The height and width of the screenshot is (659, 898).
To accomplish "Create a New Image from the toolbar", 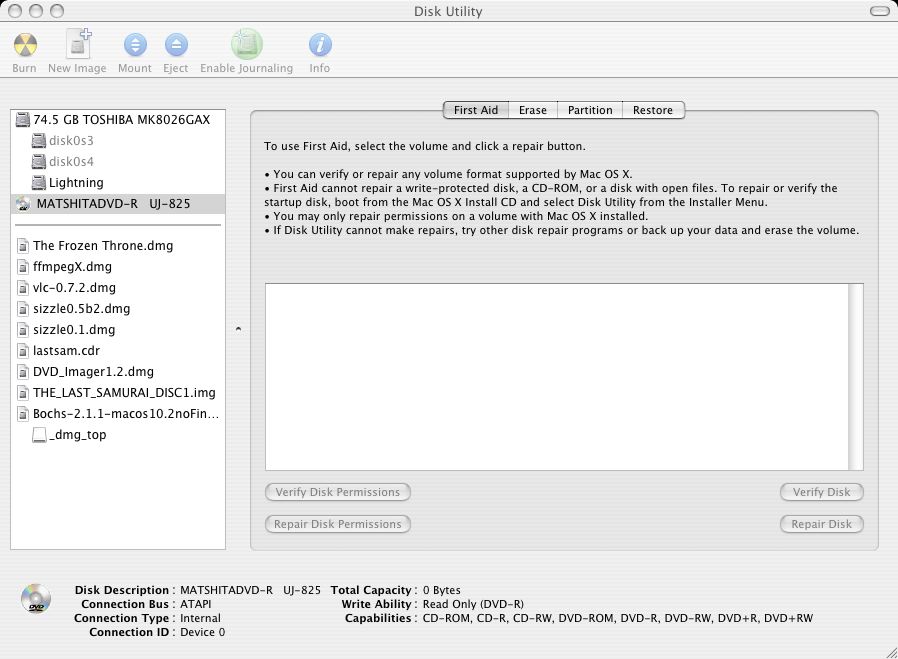I will point(78,44).
